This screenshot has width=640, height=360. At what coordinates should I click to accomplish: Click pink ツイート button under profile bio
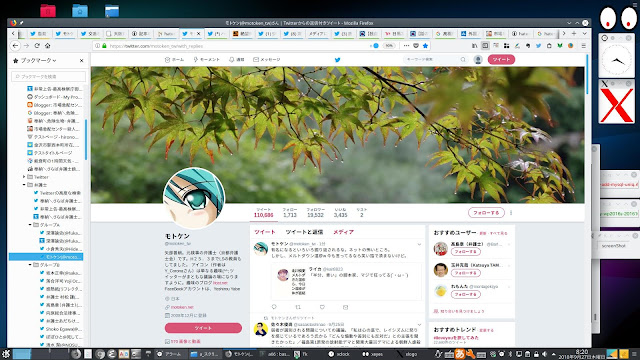point(203,328)
